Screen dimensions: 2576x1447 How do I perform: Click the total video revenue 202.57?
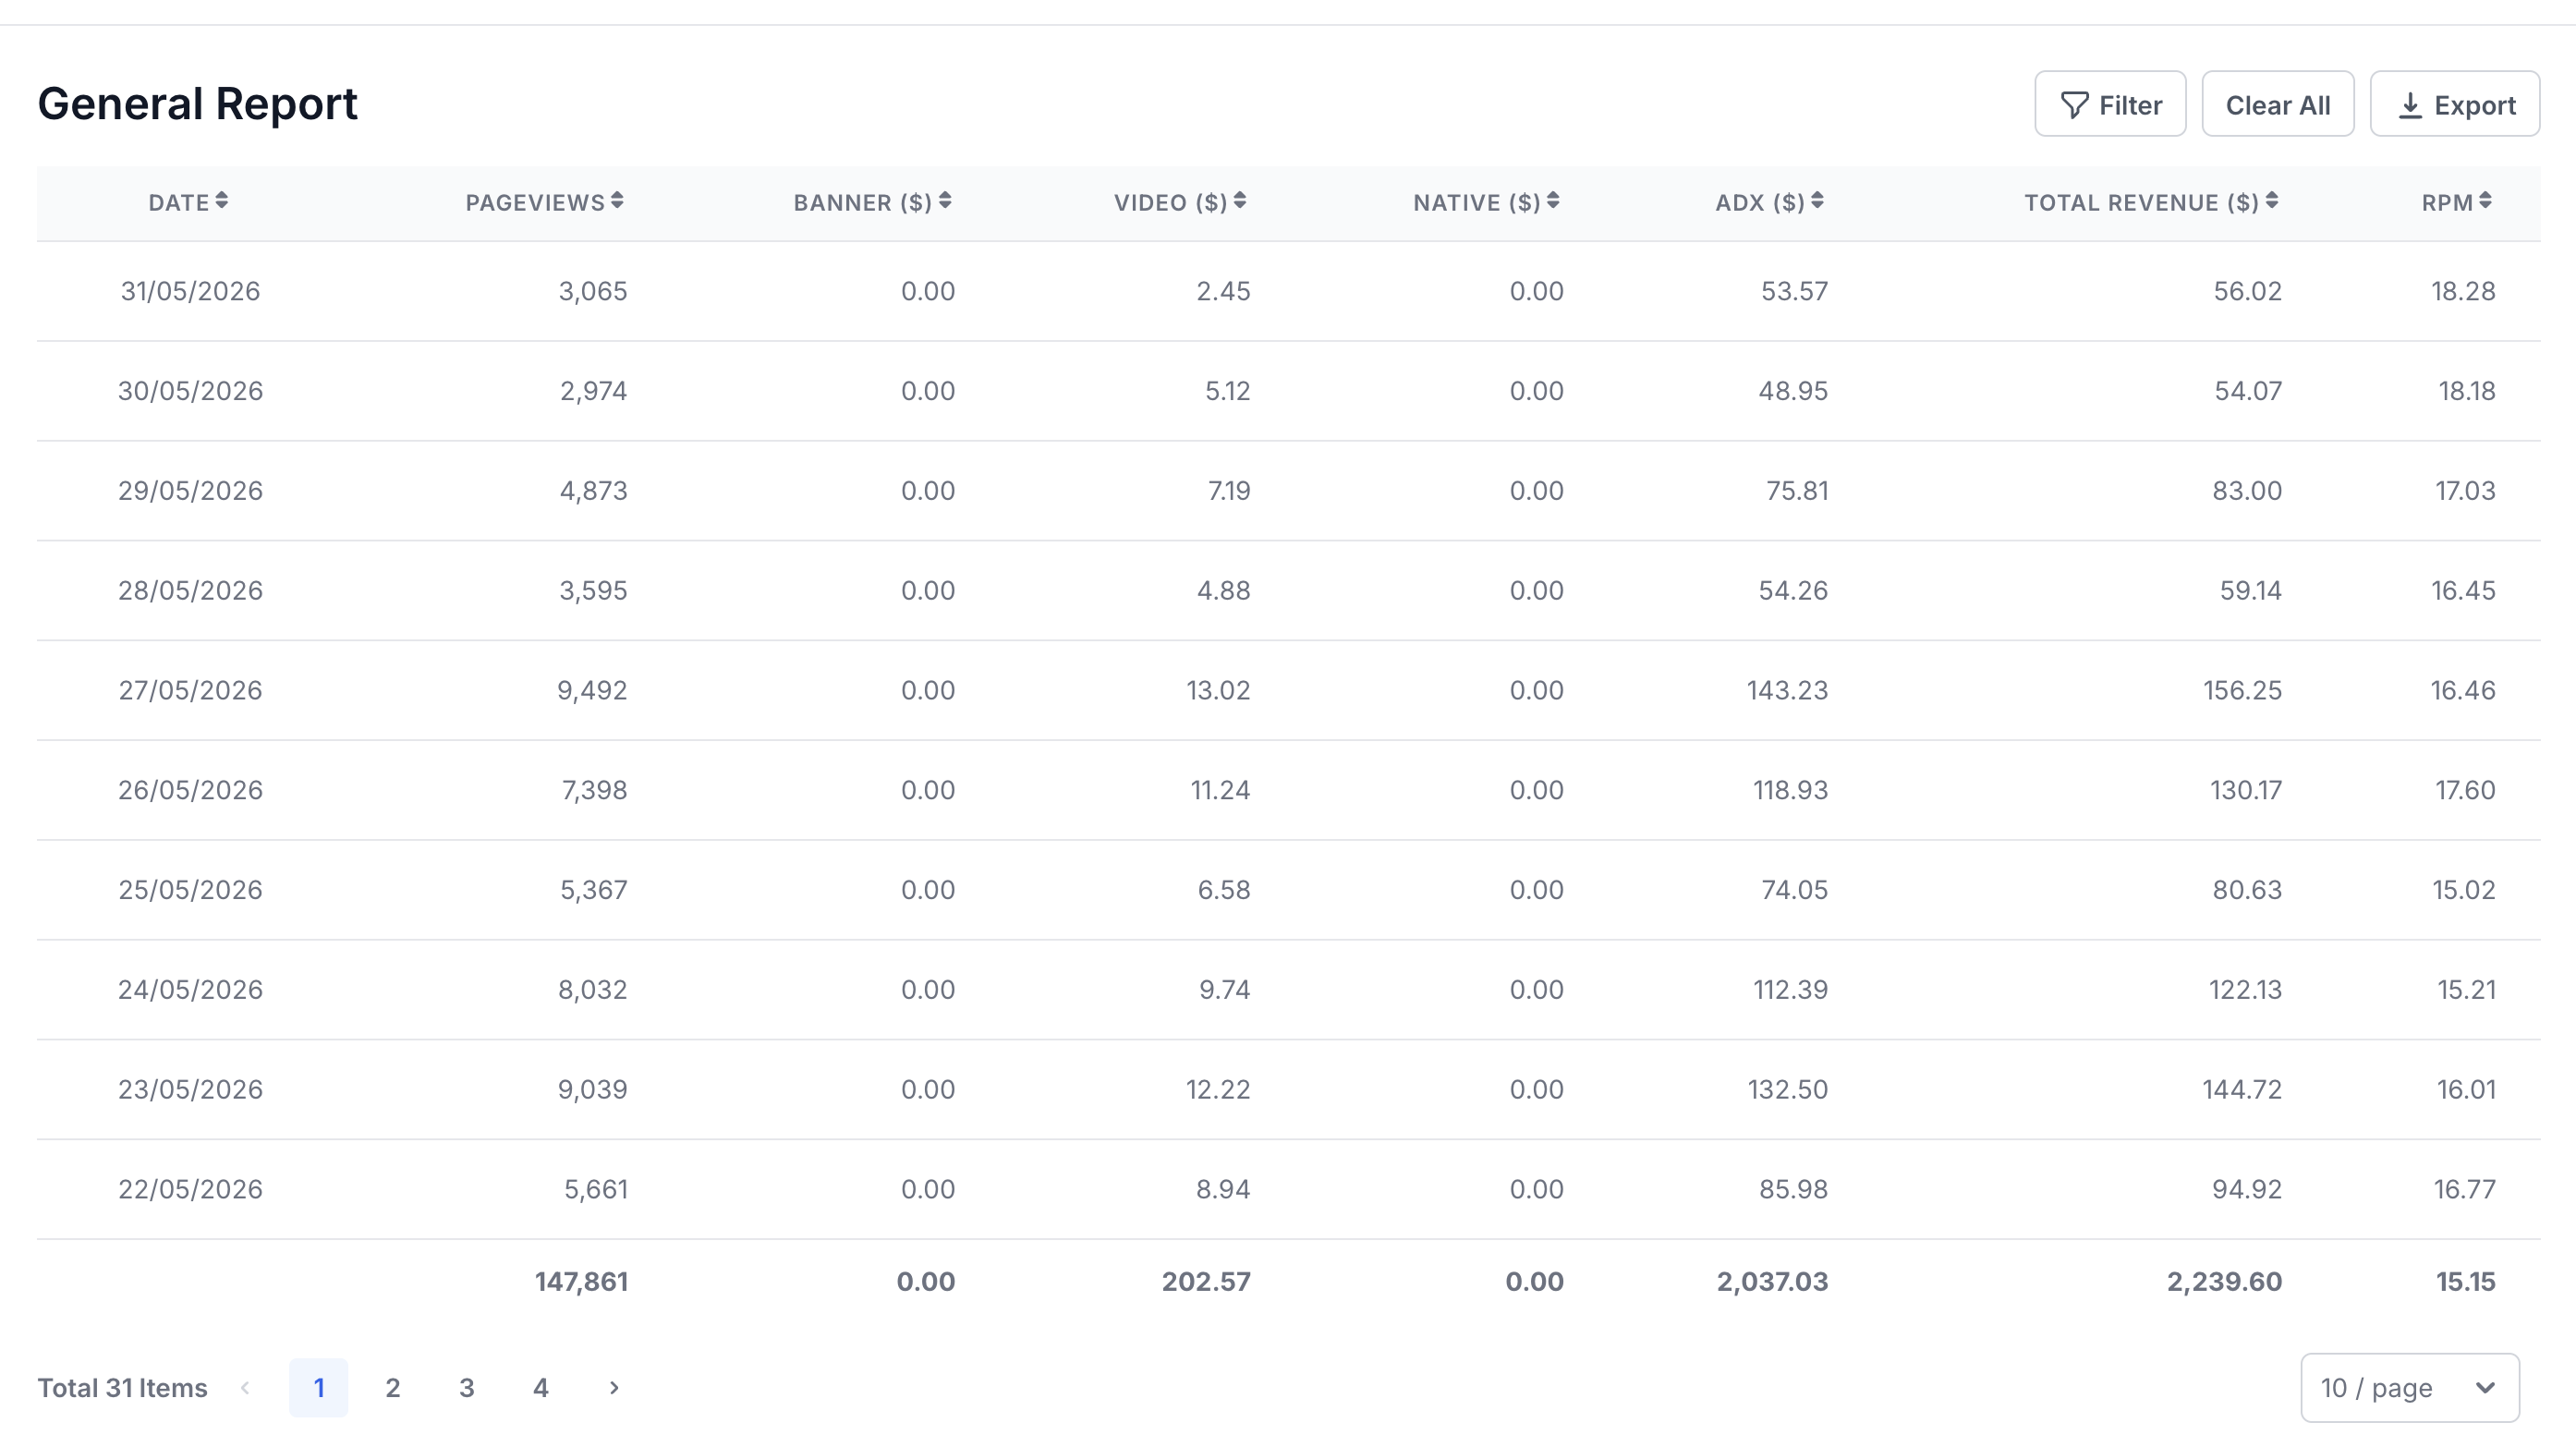tap(1206, 1282)
